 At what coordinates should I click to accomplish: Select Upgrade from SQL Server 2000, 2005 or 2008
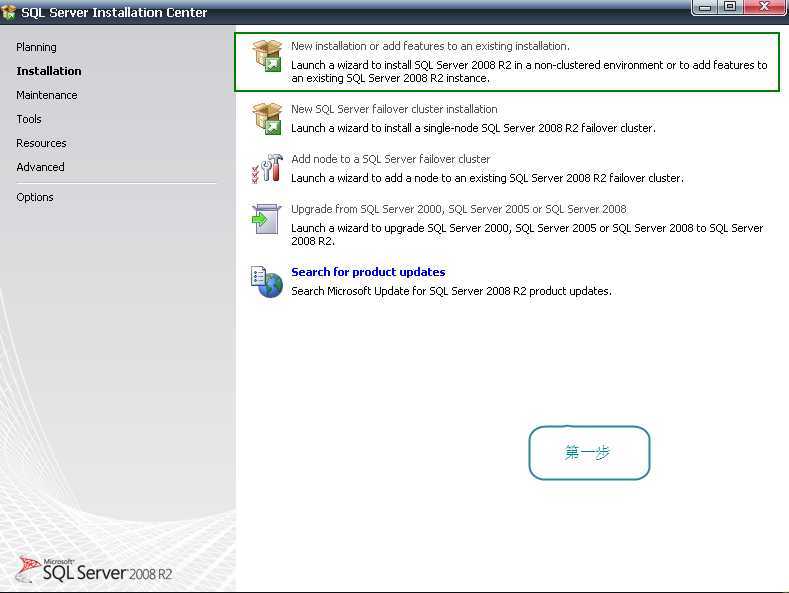tap(459, 209)
